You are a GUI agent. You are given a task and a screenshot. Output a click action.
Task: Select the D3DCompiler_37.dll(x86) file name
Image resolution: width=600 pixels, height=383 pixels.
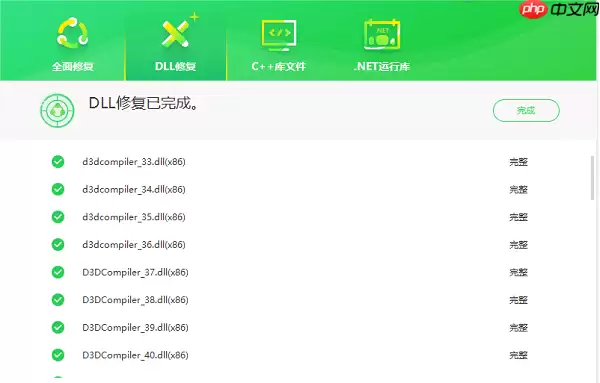pyautogui.click(x=135, y=272)
